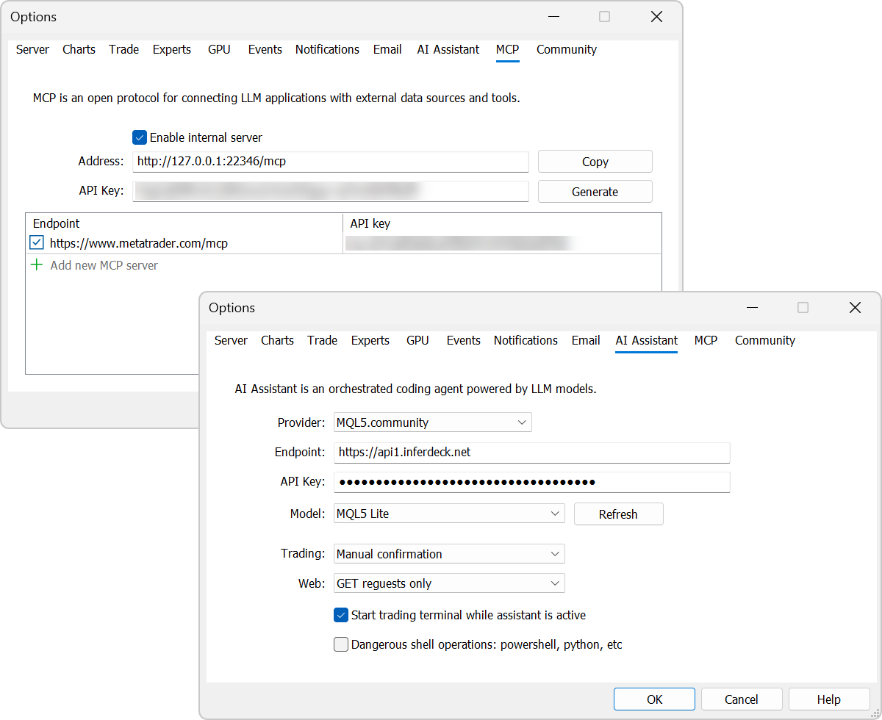
Task: Open GPU tab in front Options window
Action: 417,340
